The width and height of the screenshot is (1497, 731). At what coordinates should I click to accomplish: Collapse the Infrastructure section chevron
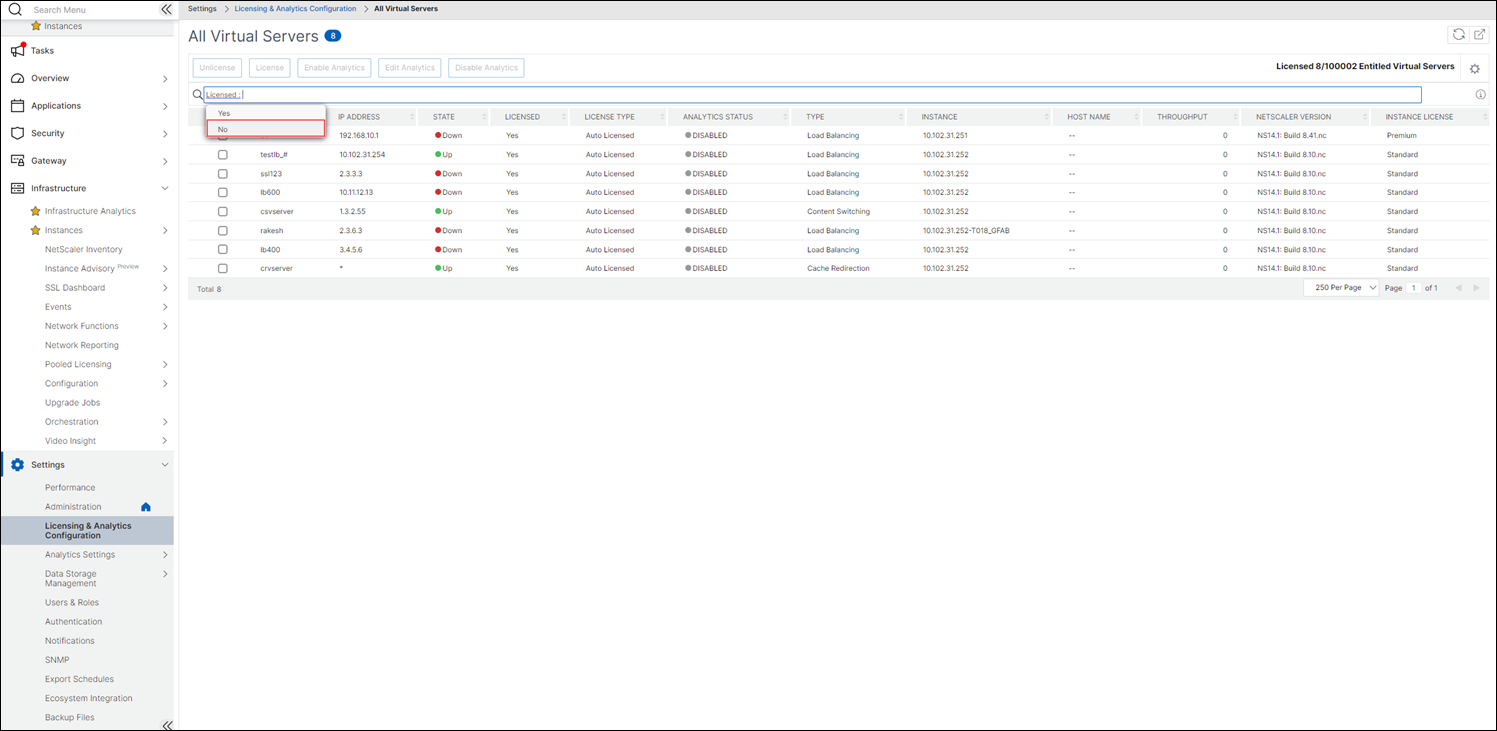coord(165,188)
